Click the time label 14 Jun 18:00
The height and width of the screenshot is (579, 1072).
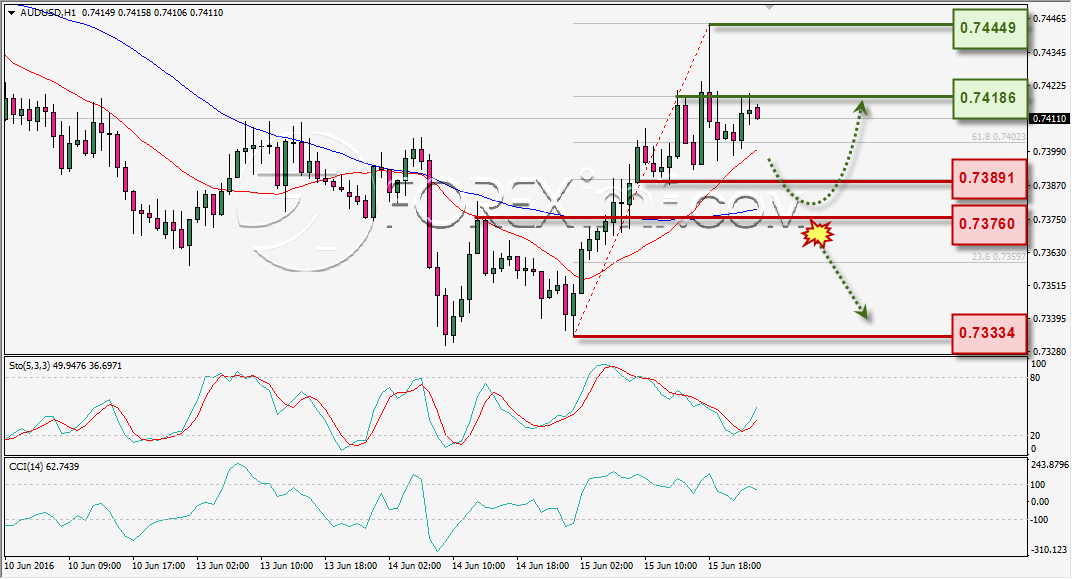pos(542,566)
